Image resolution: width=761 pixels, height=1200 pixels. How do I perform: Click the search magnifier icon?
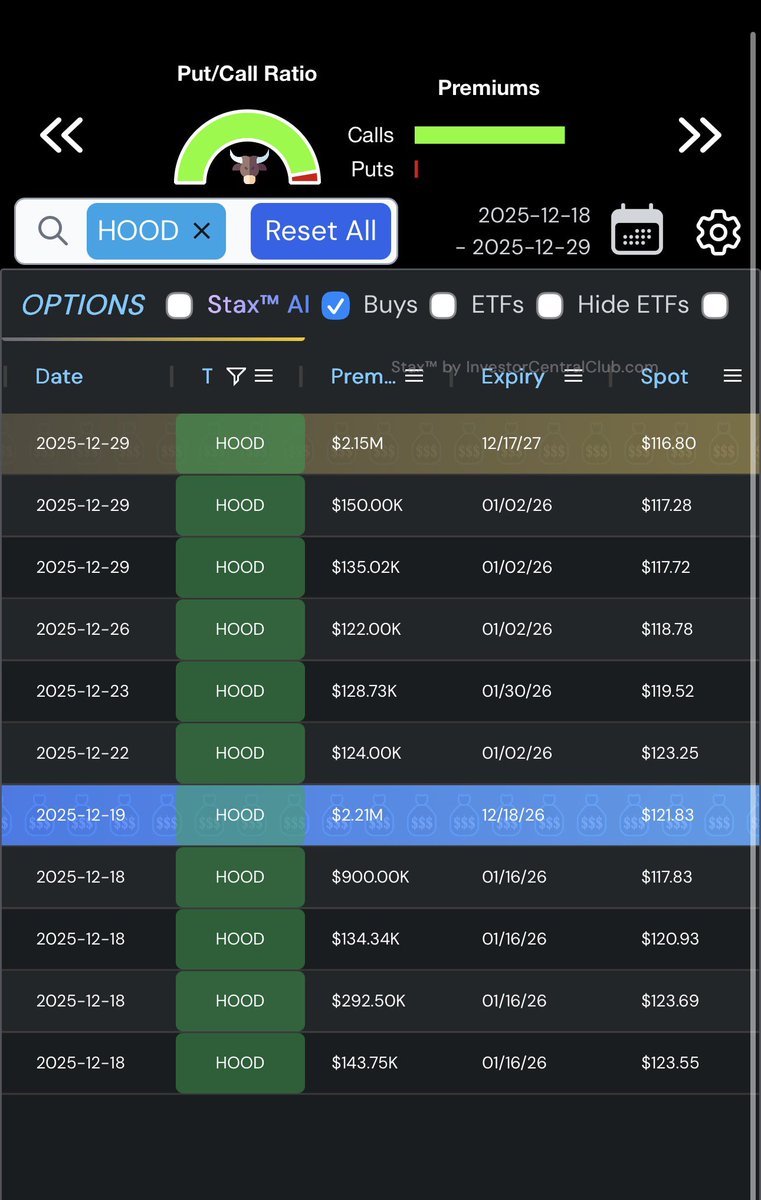[52, 231]
